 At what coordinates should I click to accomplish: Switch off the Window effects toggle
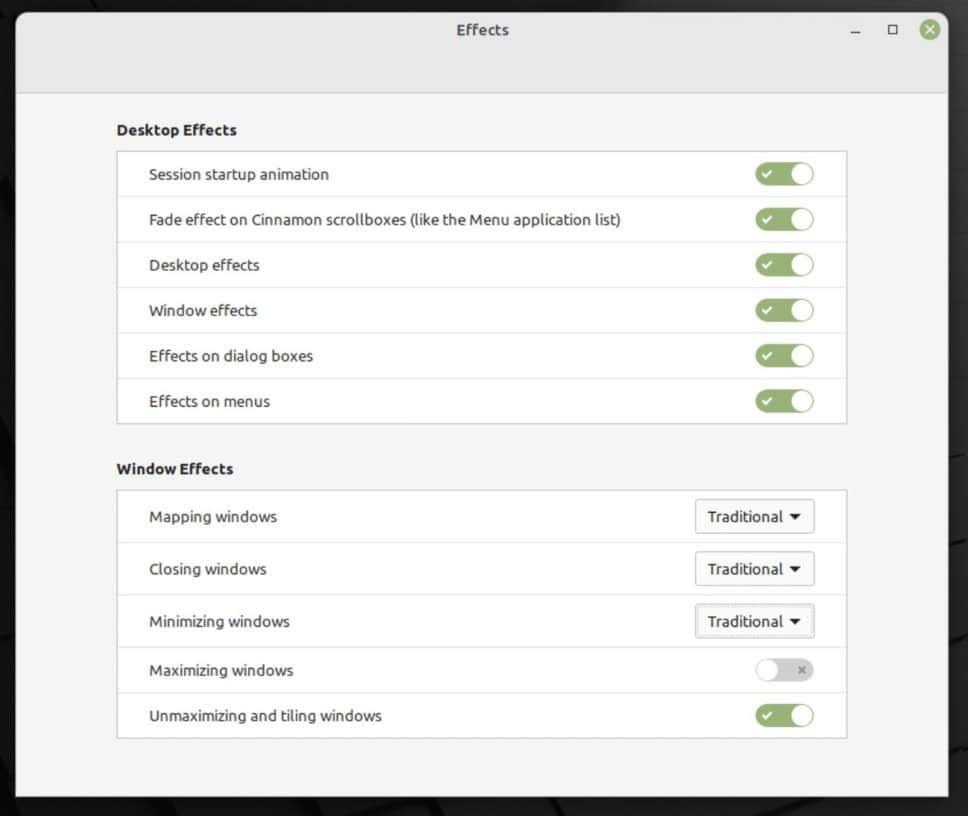(x=784, y=310)
